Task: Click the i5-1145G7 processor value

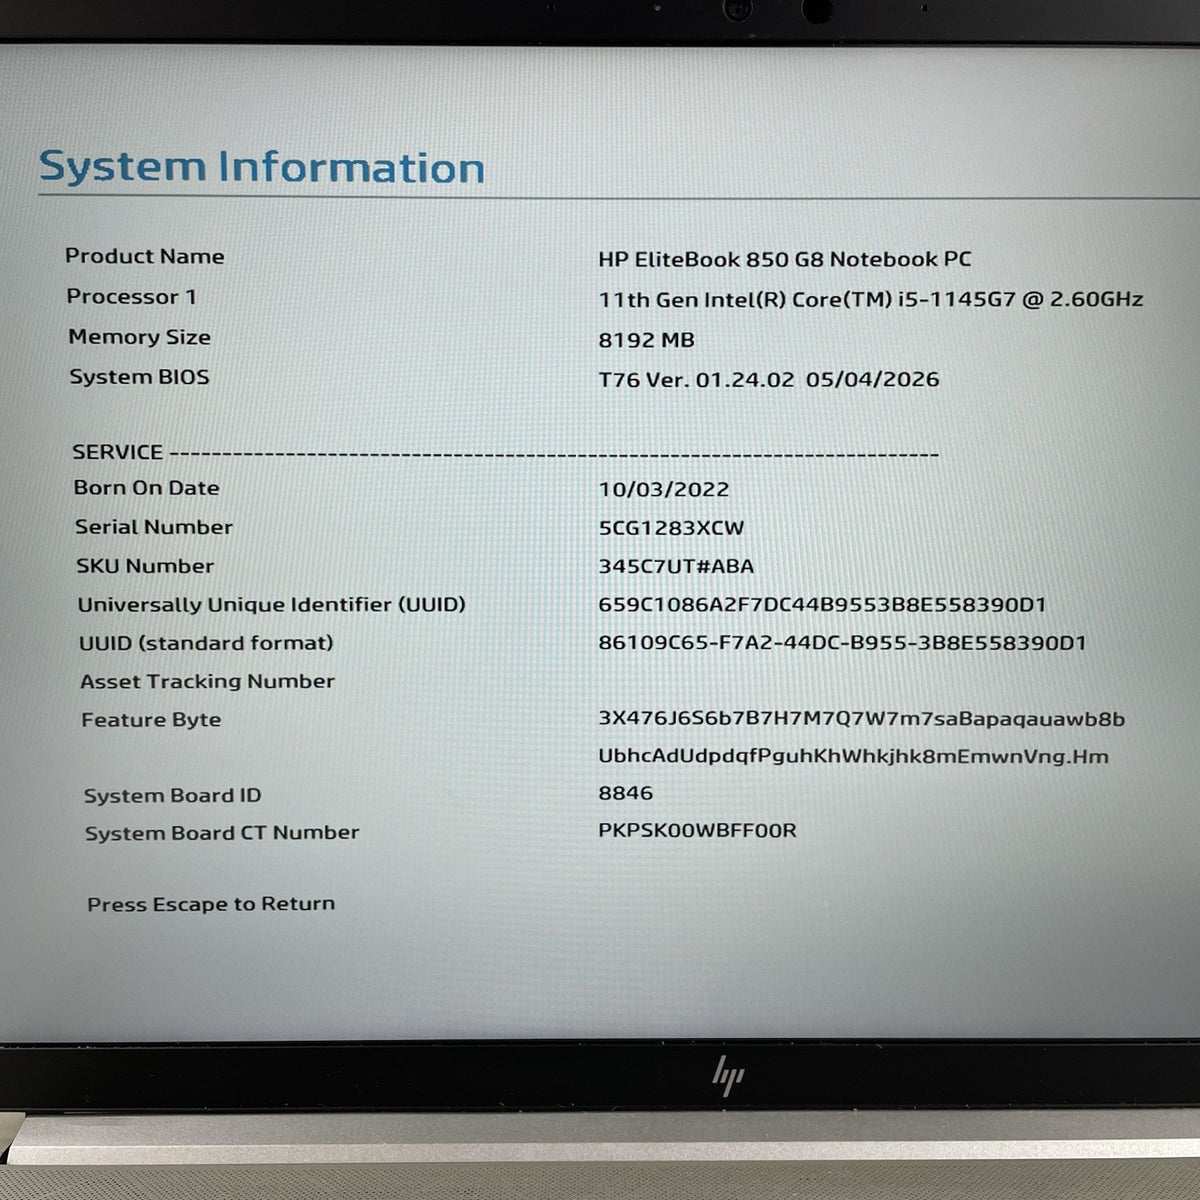Action: [x=871, y=299]
